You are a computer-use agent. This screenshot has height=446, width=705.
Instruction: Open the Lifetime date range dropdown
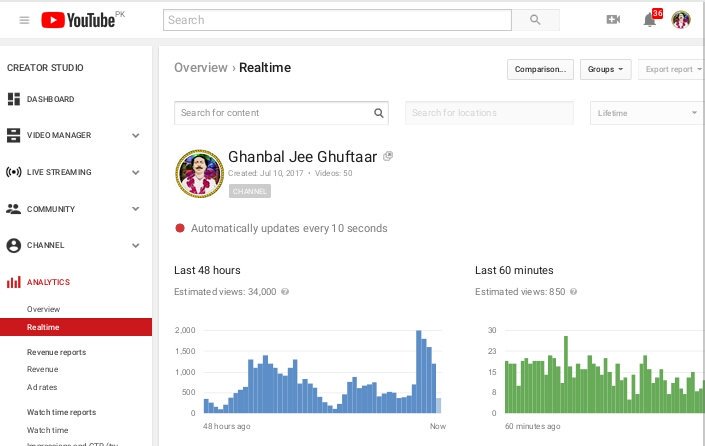647,113
